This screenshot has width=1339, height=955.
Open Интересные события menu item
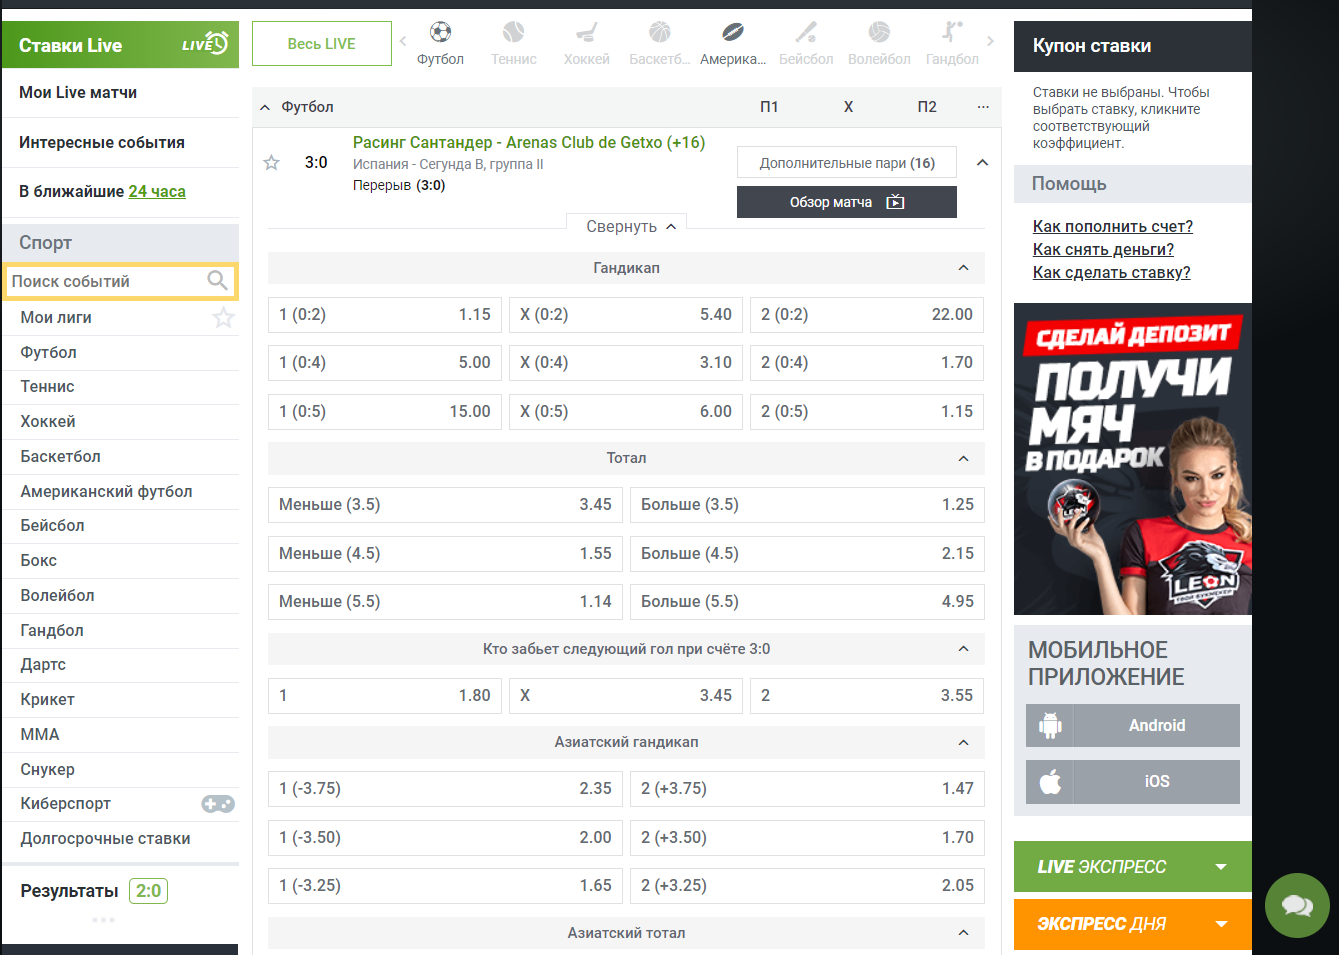point(102,142)
